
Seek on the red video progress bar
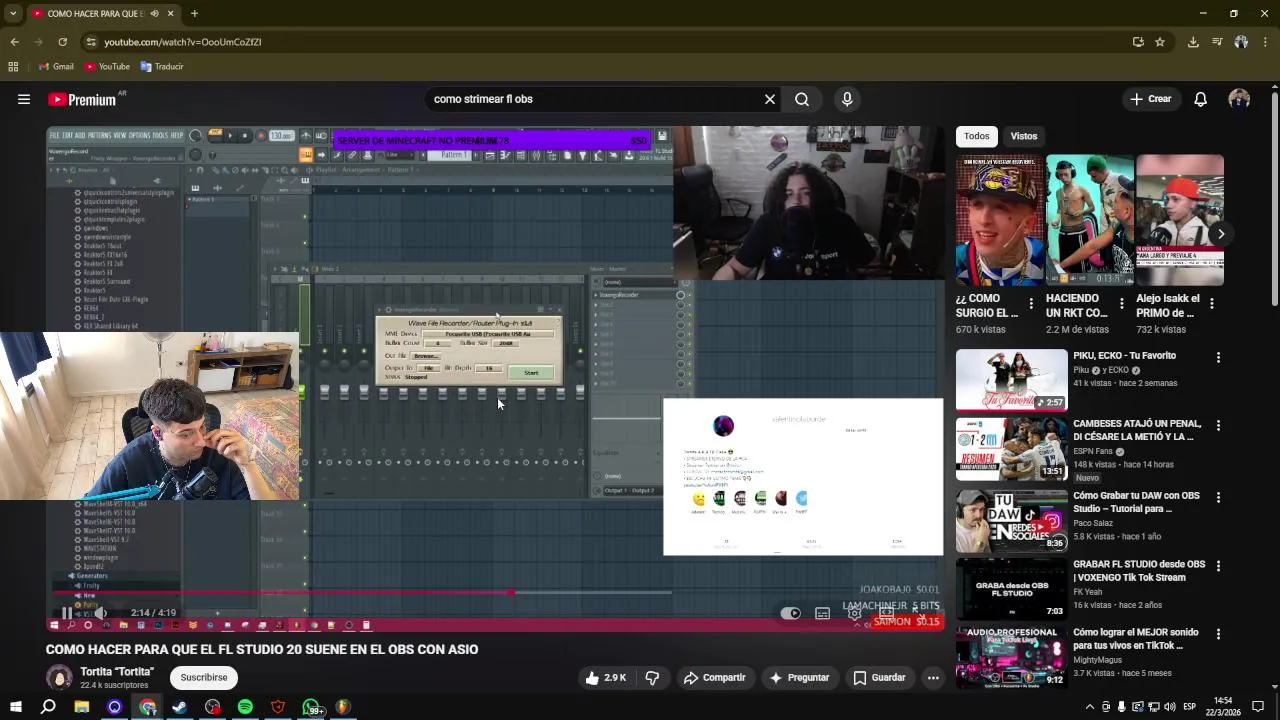tap(360, 593)
